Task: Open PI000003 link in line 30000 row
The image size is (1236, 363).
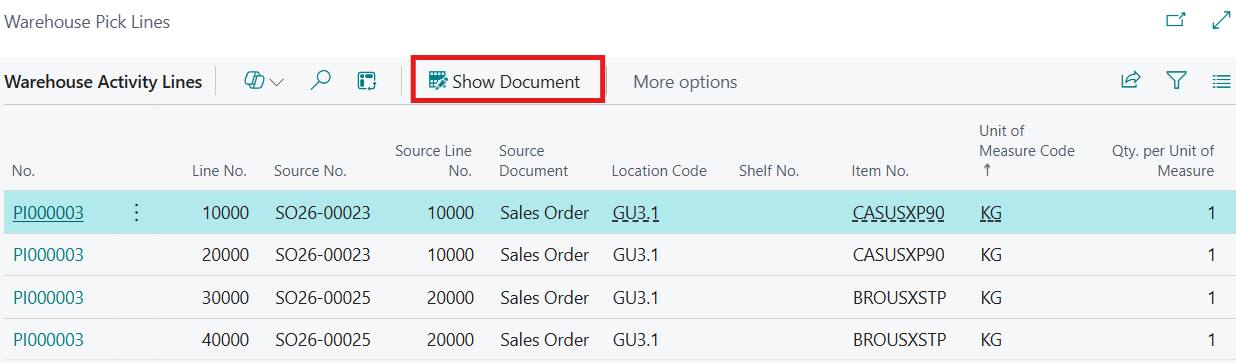Action: pos(48,298)
